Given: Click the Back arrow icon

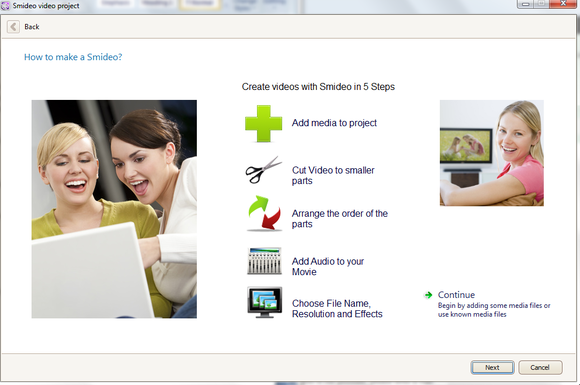Looking at the screenshot, I should pyautogui.click(x=13, y=27).
